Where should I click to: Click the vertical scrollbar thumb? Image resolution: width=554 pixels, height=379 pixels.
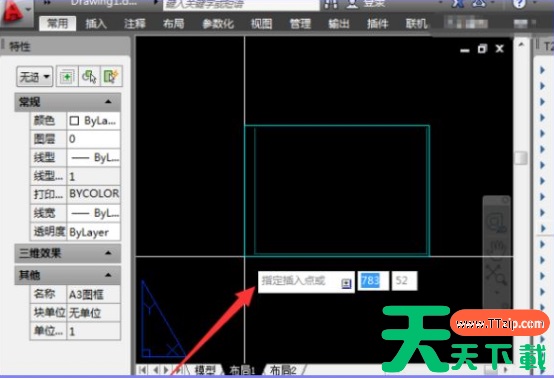point(521,158)
